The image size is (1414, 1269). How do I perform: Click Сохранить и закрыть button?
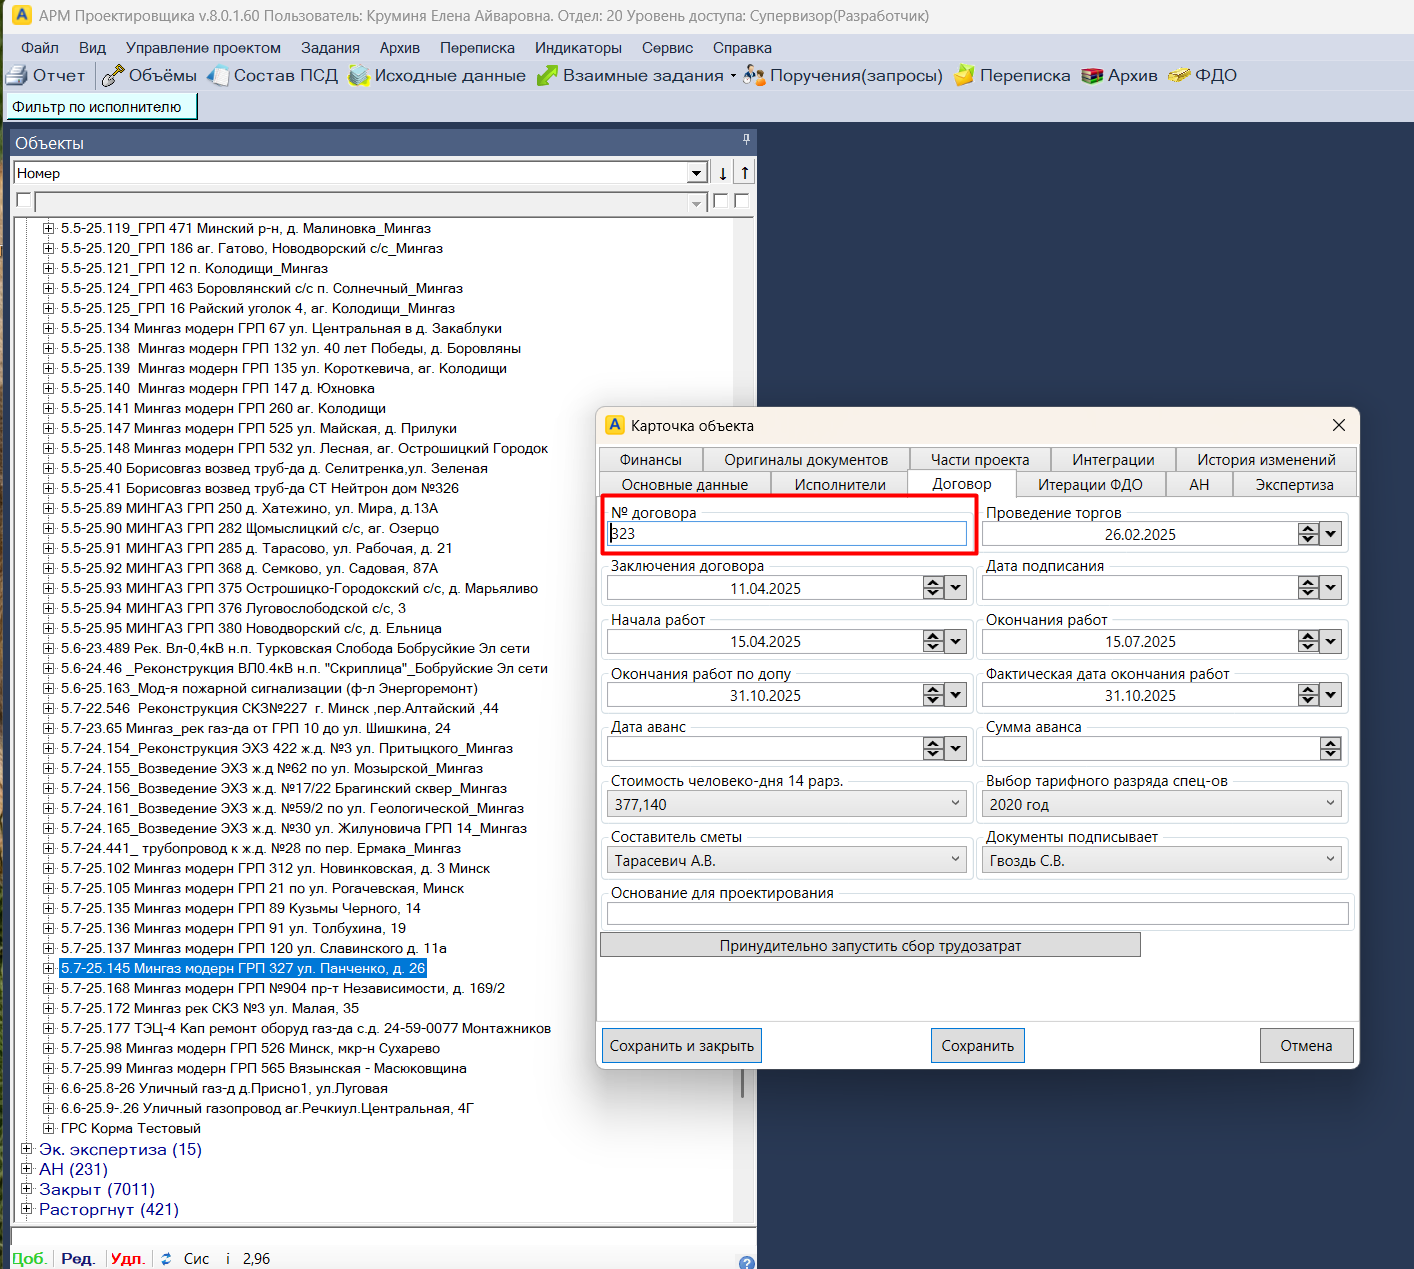[x=681, y=1046]
